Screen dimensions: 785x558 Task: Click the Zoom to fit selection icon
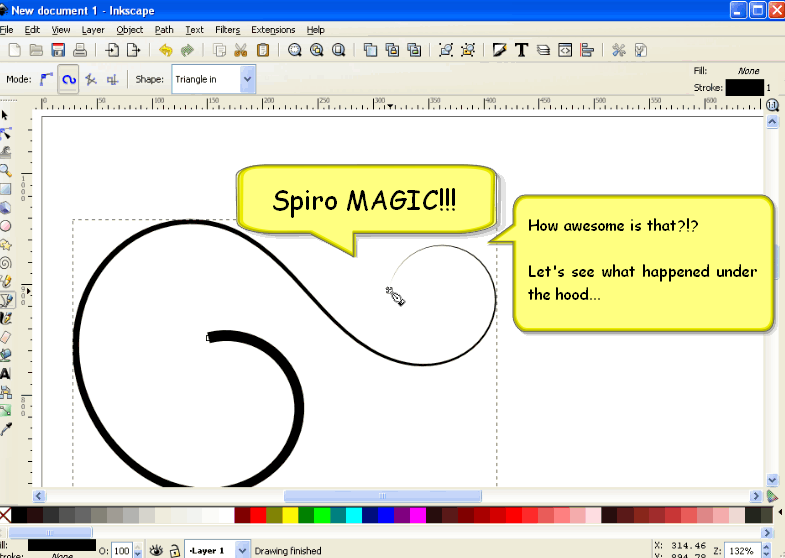[294, 50]
